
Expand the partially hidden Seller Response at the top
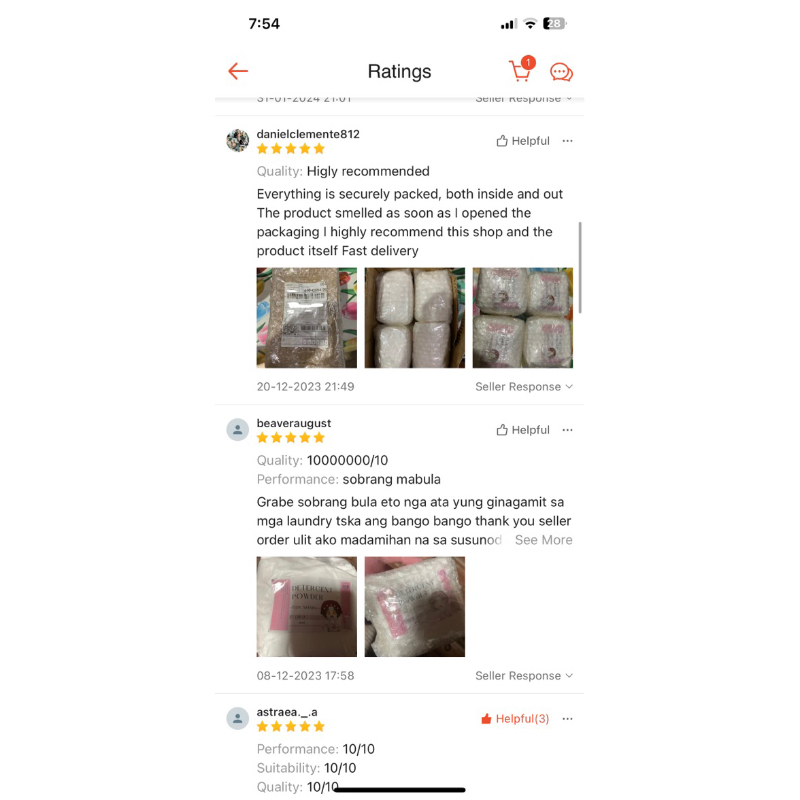[x=524, y=98]
